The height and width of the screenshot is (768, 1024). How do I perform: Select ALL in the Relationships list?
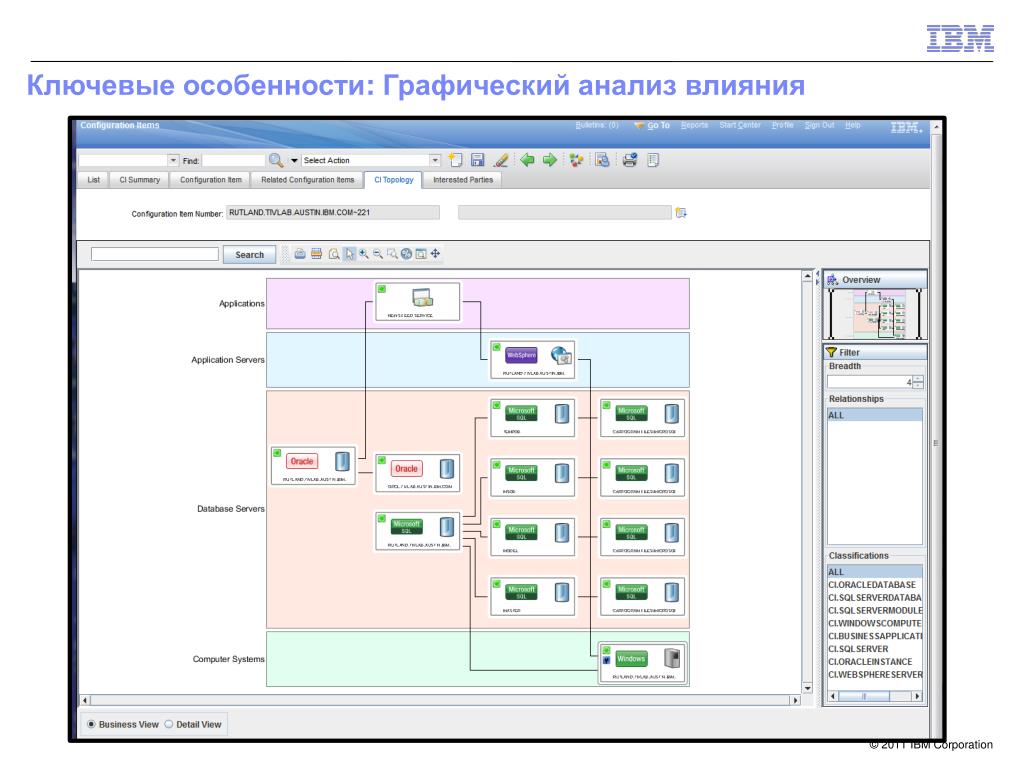click(x=874, y=415)
